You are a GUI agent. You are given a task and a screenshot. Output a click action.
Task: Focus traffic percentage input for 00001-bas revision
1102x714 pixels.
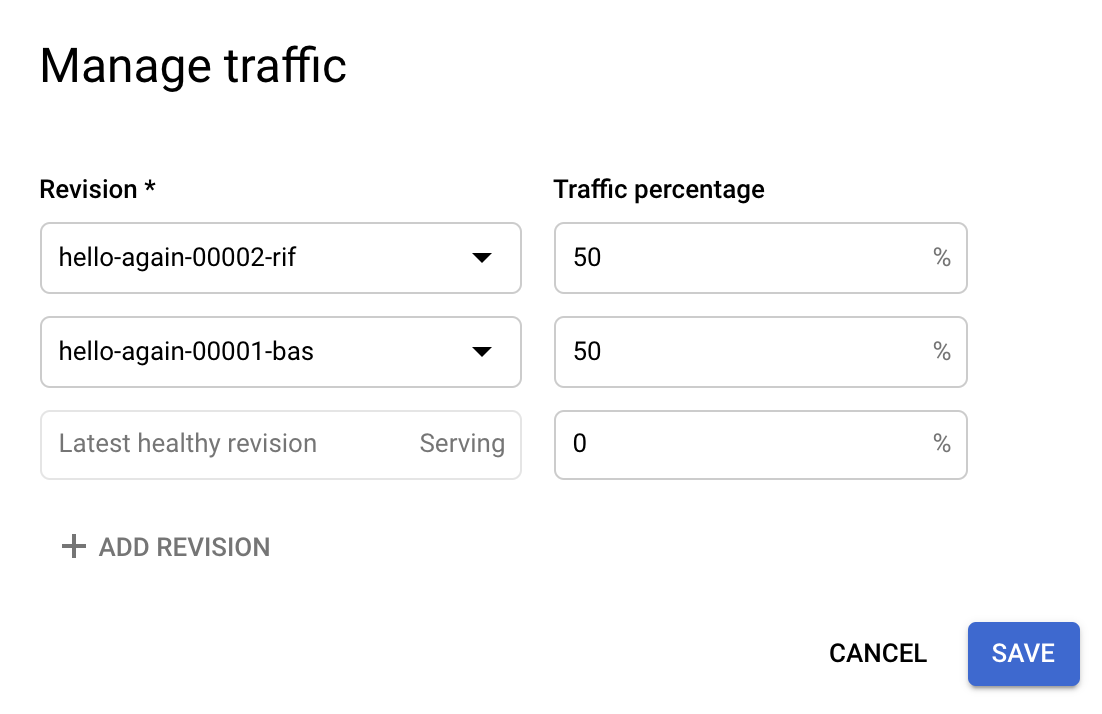tap(740, 351)
